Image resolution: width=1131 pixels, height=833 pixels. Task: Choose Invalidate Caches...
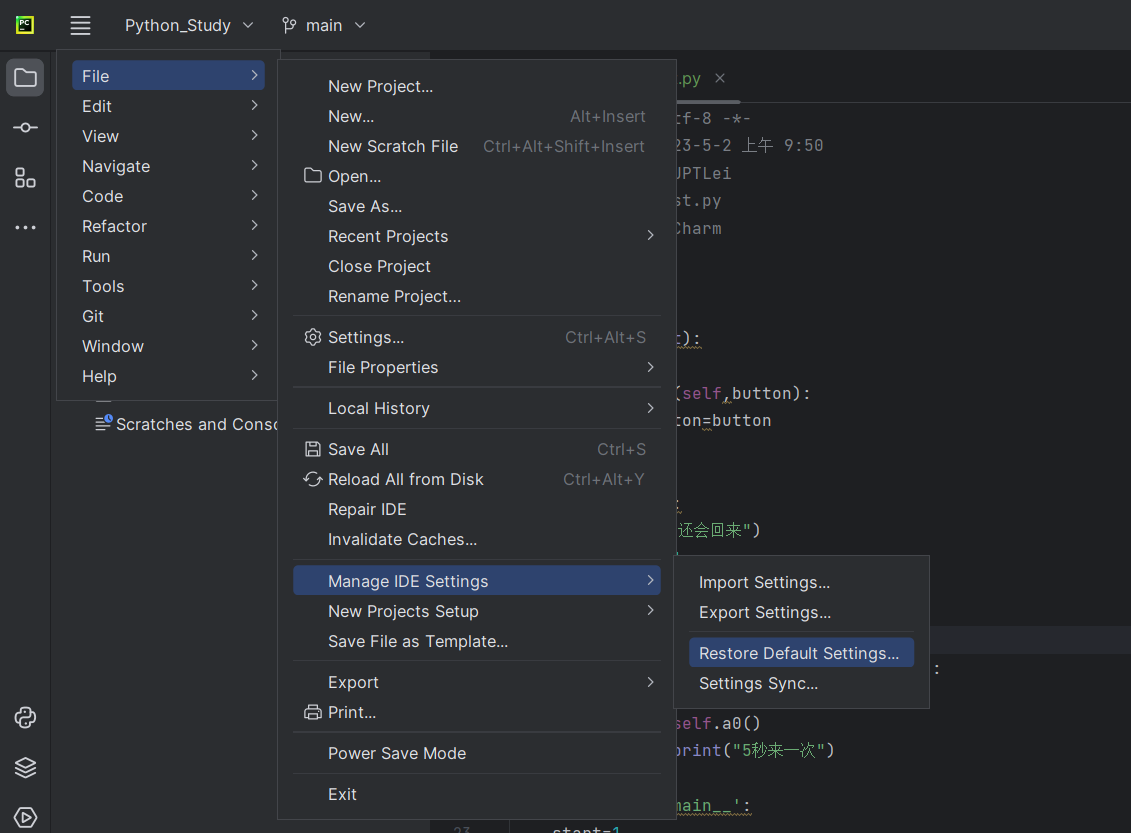[477, 539]
